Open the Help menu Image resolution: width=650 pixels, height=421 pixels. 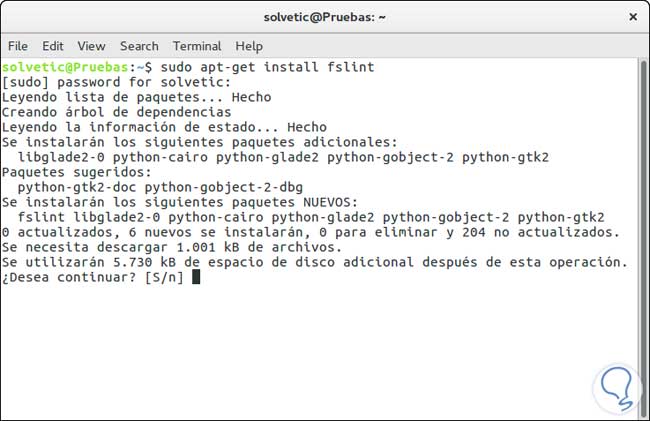point(249,46)
